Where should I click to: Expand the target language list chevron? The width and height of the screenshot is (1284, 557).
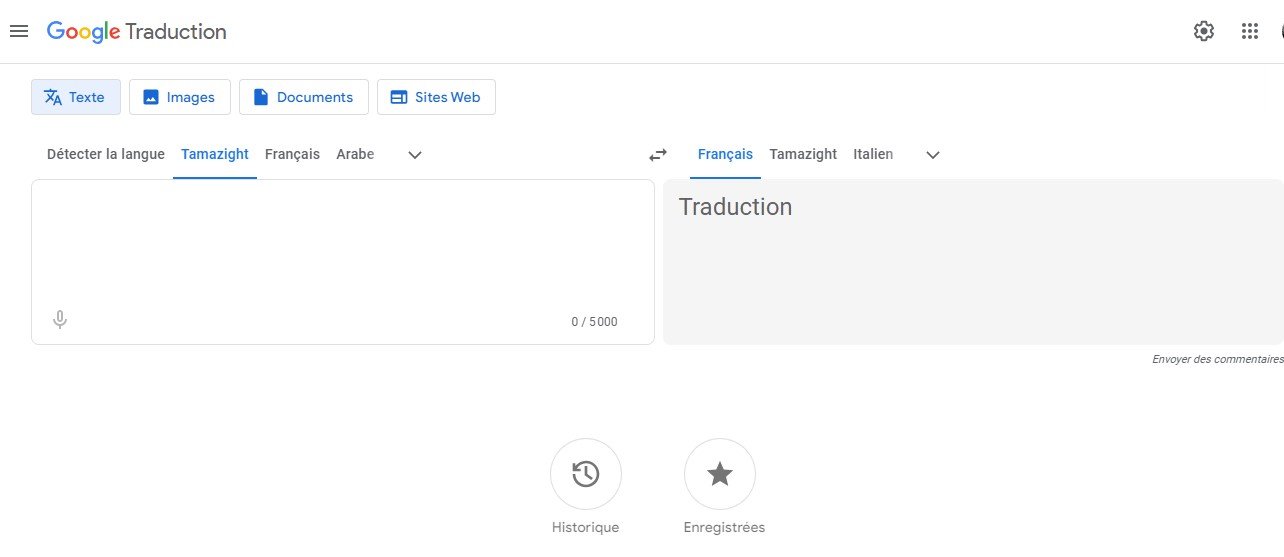click(933, 155)
